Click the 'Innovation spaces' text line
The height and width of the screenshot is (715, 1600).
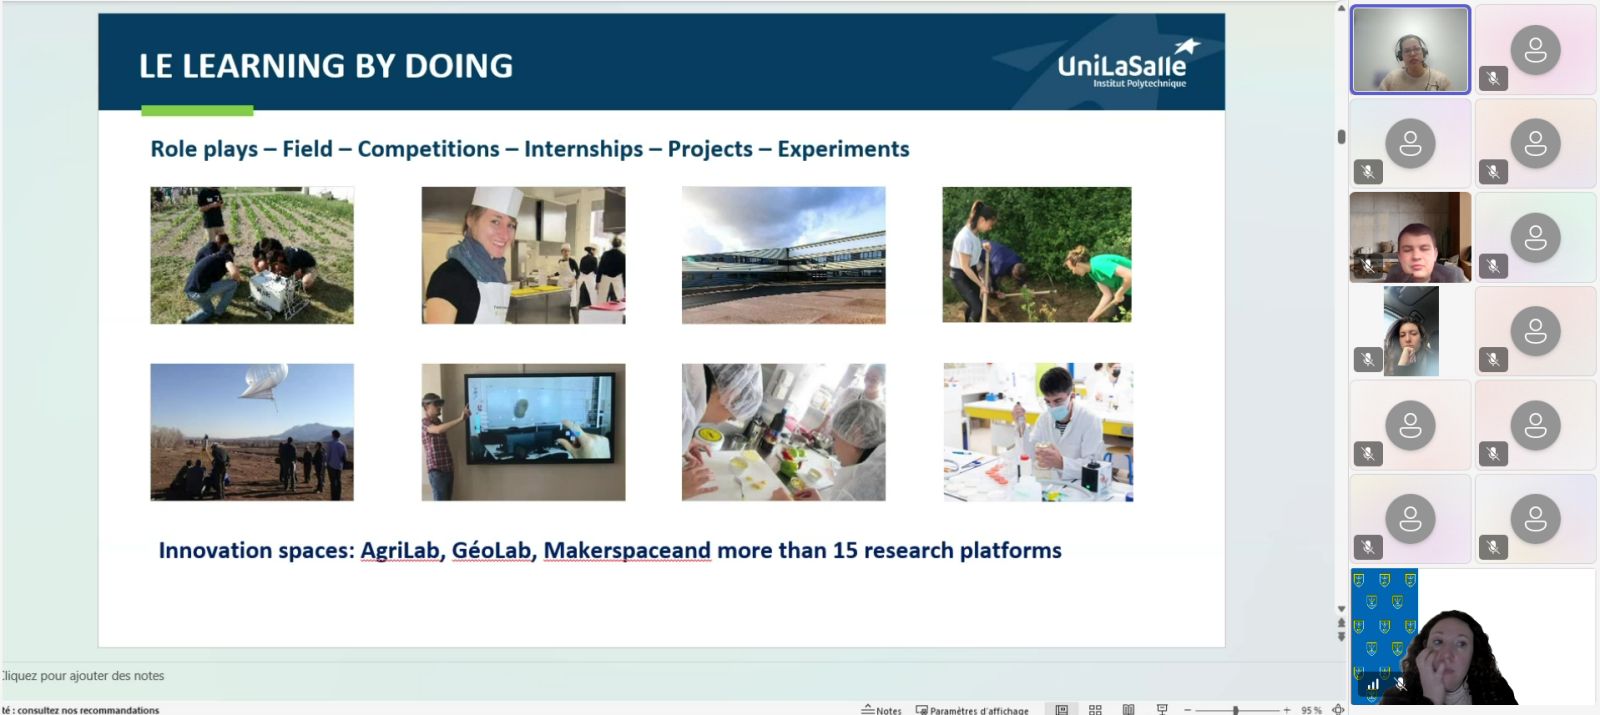pos(610,551)
